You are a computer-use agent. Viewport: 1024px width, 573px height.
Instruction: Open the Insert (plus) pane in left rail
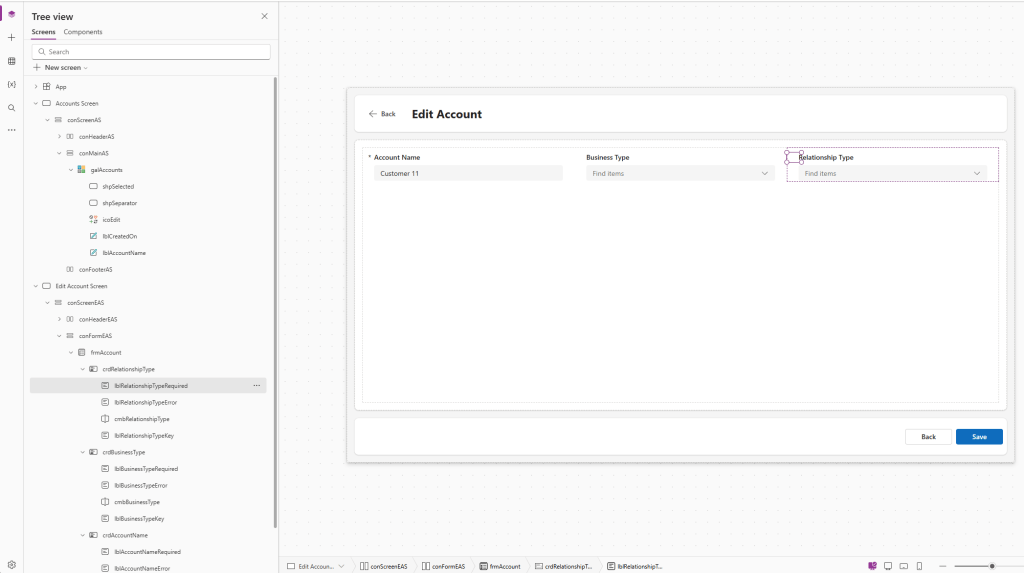click(12, 37)
